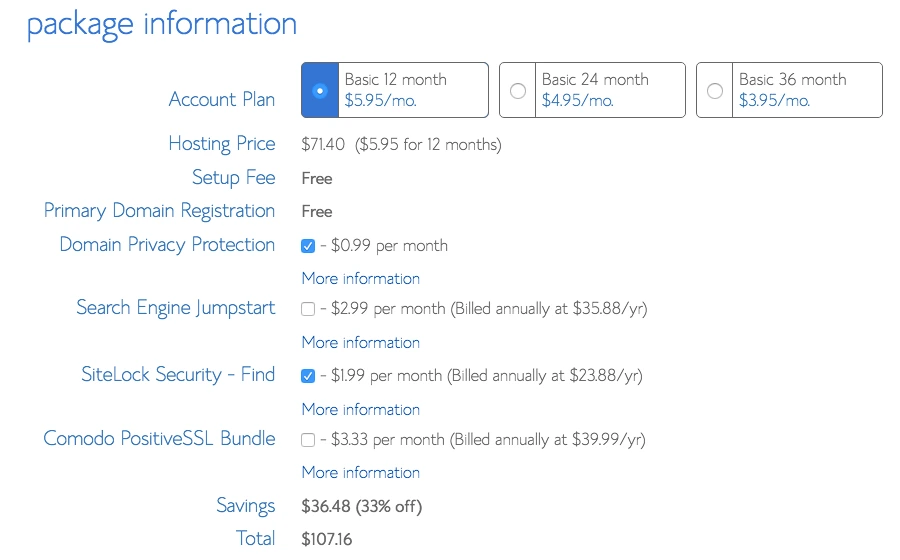View More information about SiteLock Security
Viewport: 900px width, 560px height.
[x=360, y=409]
